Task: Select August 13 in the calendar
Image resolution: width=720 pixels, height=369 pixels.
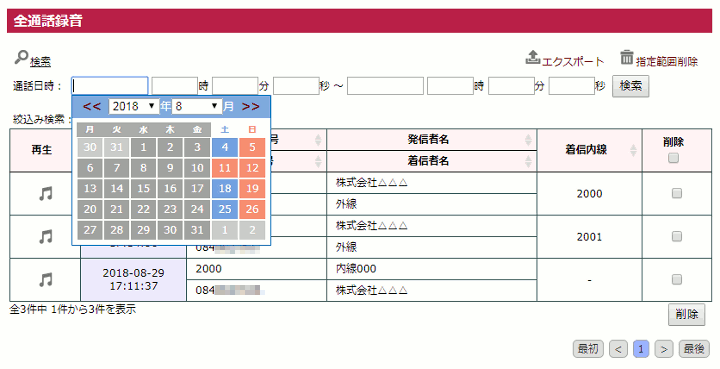Action: [x=90, y=189]
